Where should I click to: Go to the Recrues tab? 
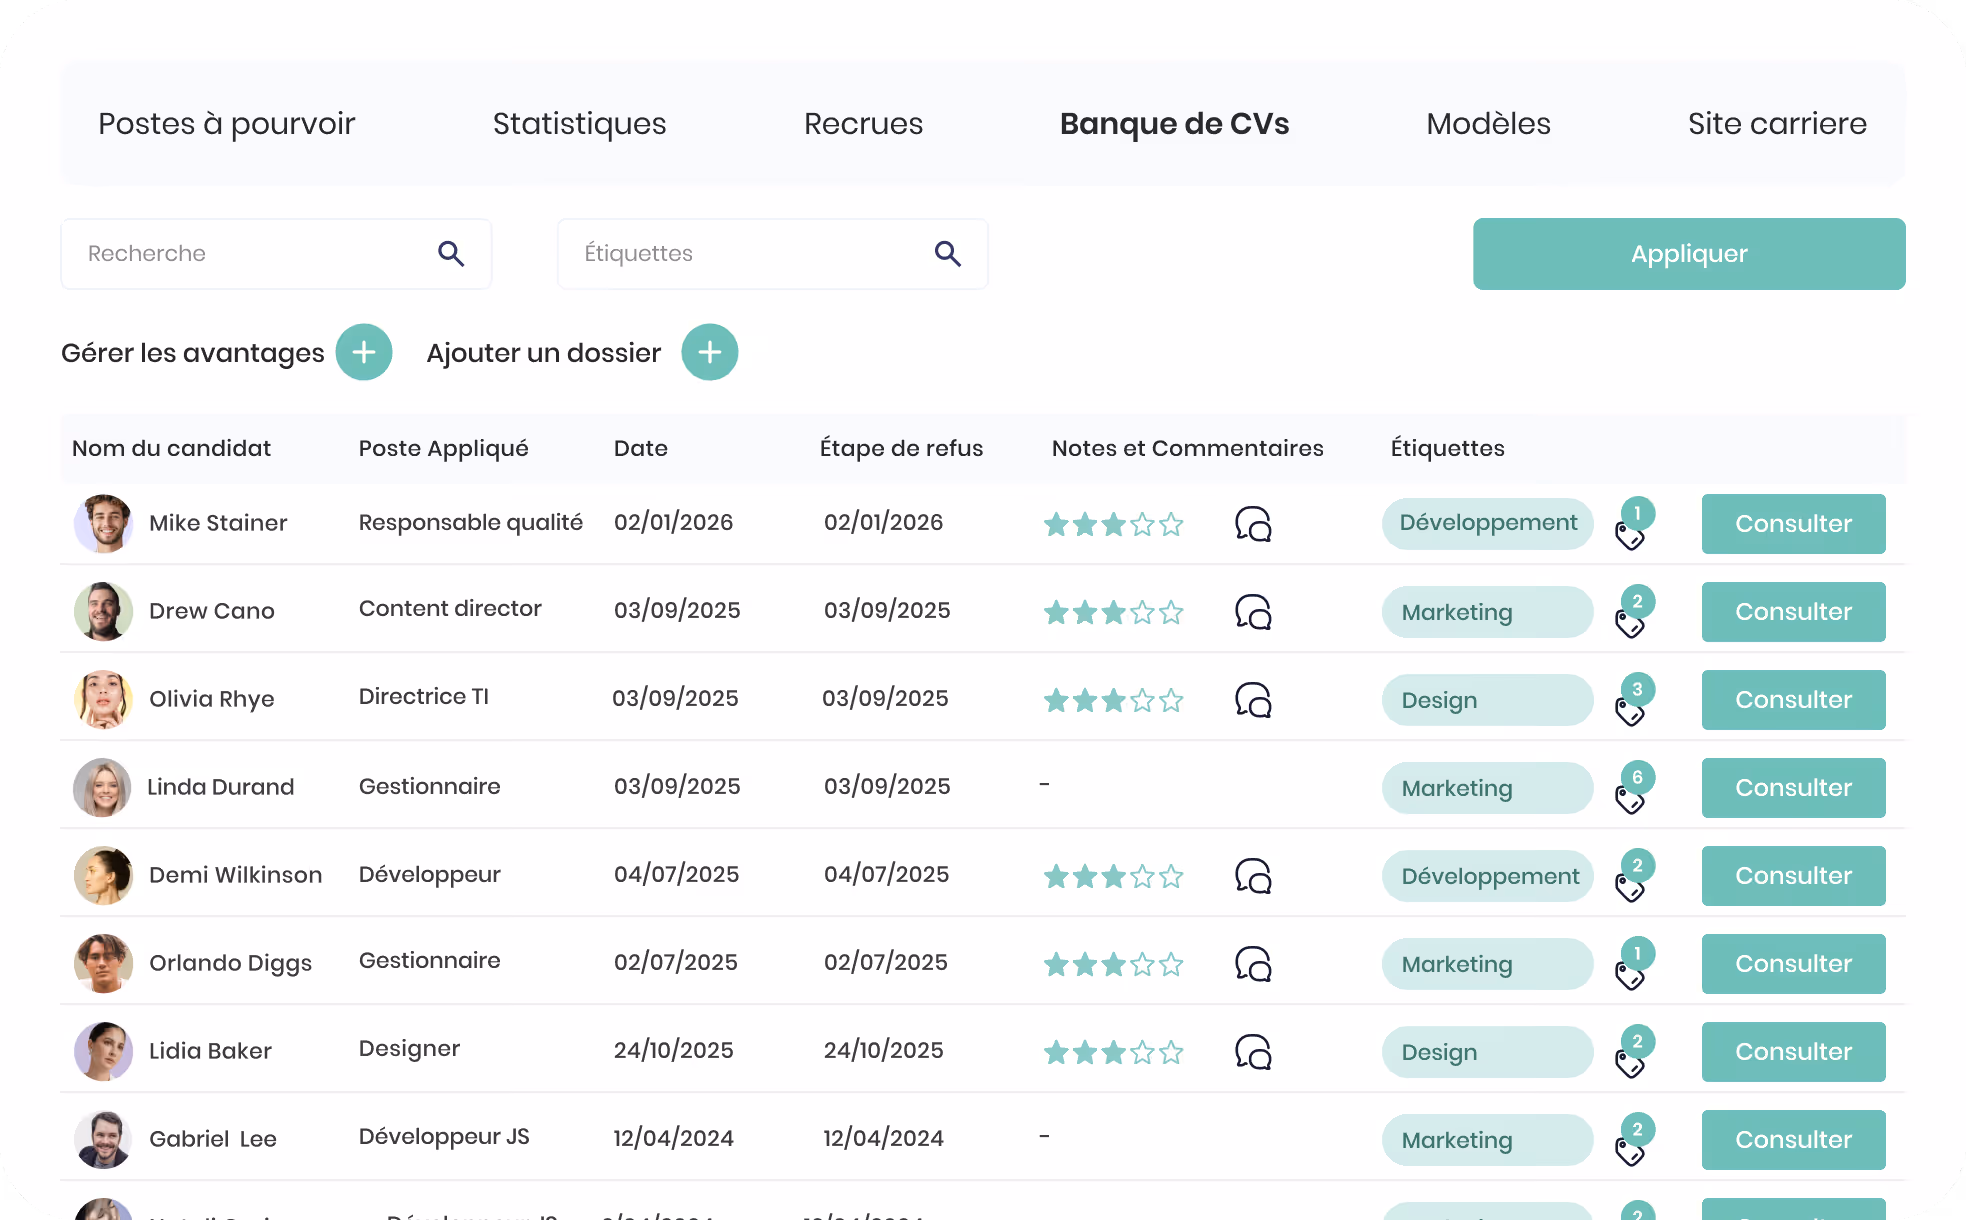coord(864,124)
